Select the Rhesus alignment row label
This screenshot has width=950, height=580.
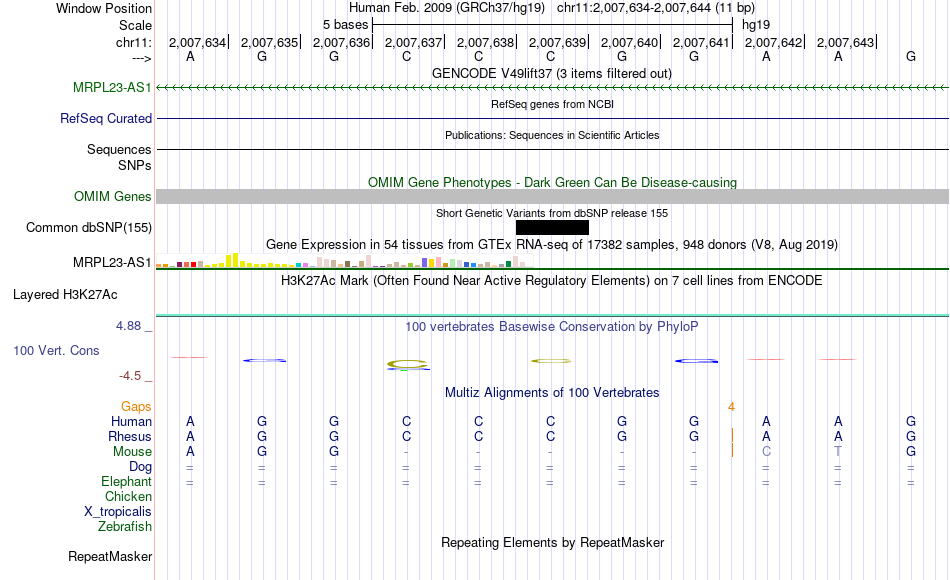coord(130,437)
